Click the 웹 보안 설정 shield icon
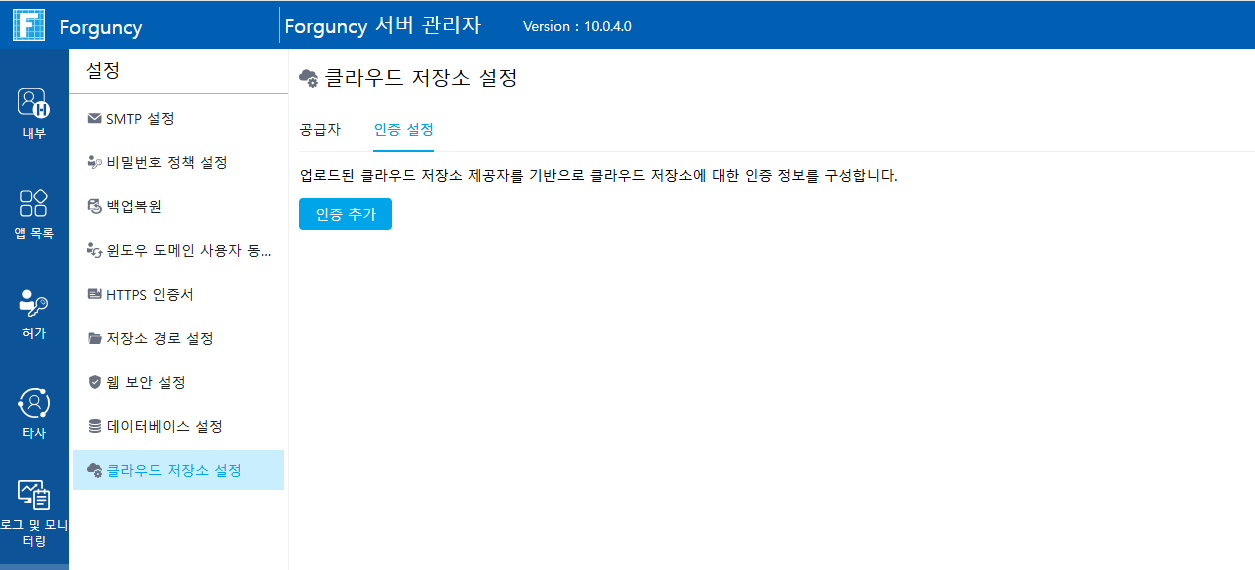The image size is (1255, 570). click(94, 382)
